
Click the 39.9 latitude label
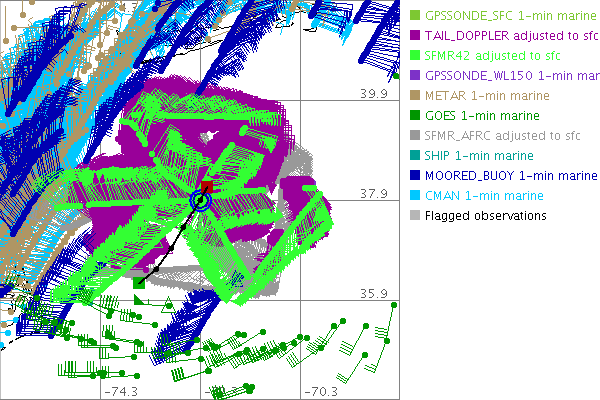tap(373, 93)
